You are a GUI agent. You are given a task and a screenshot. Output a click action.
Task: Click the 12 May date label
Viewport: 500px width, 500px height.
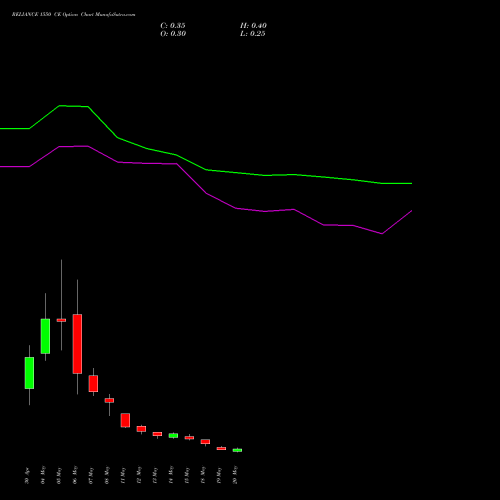(139, 476)
